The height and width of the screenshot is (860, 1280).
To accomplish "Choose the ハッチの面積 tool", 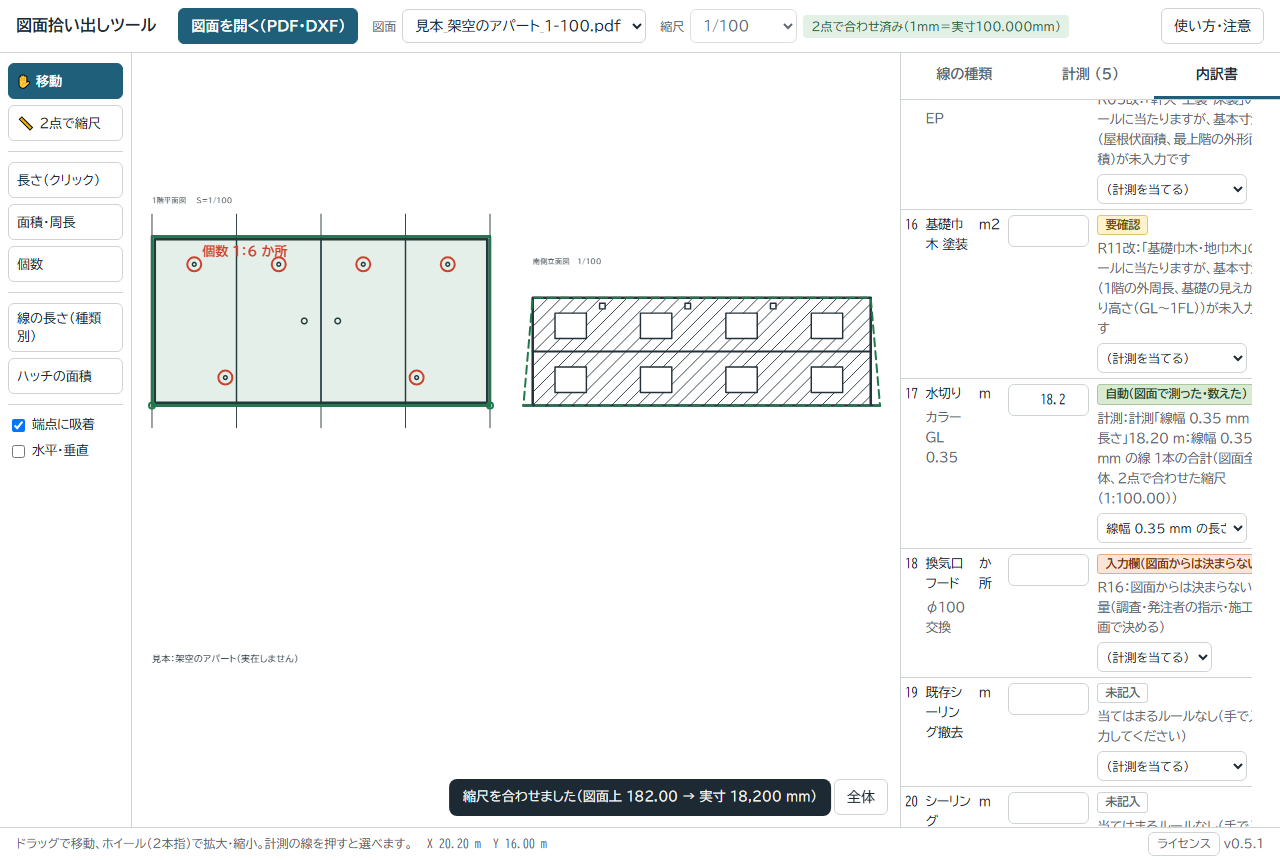I will click(65, 376).
